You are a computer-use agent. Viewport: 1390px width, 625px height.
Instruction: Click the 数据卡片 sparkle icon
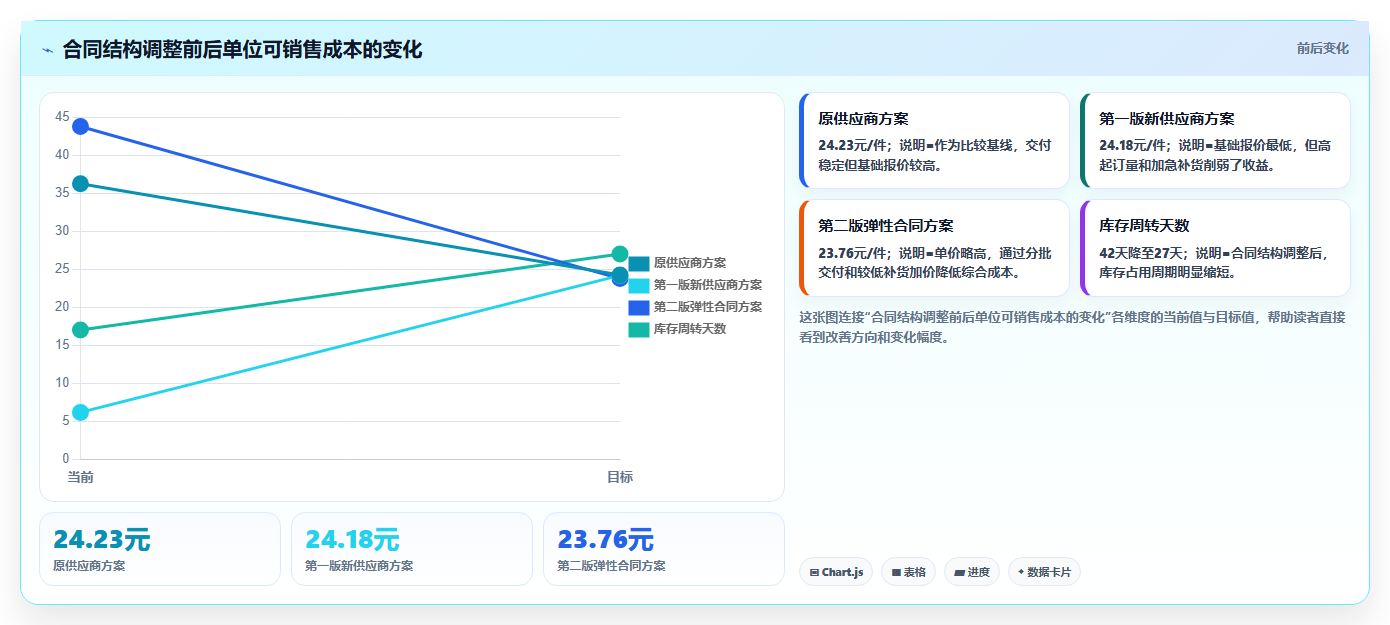coord(1021,573)
